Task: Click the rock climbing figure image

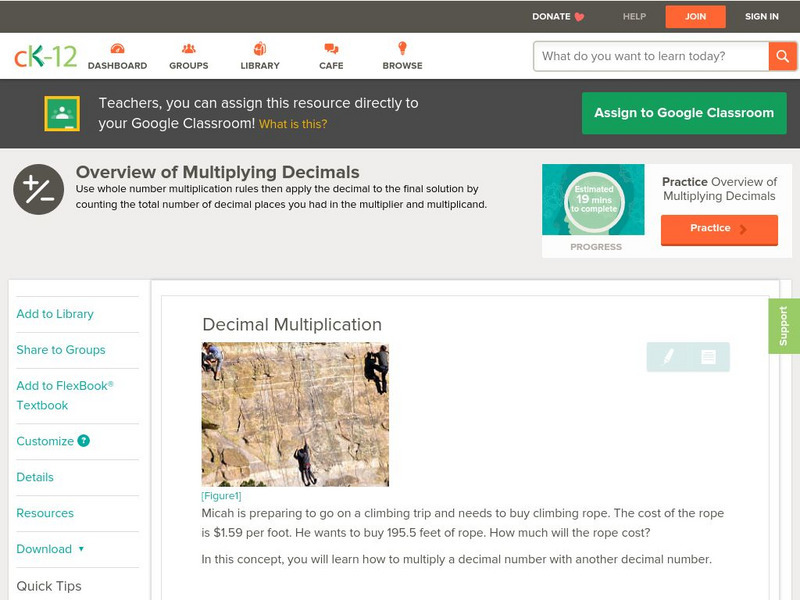Action: point(295,414)
